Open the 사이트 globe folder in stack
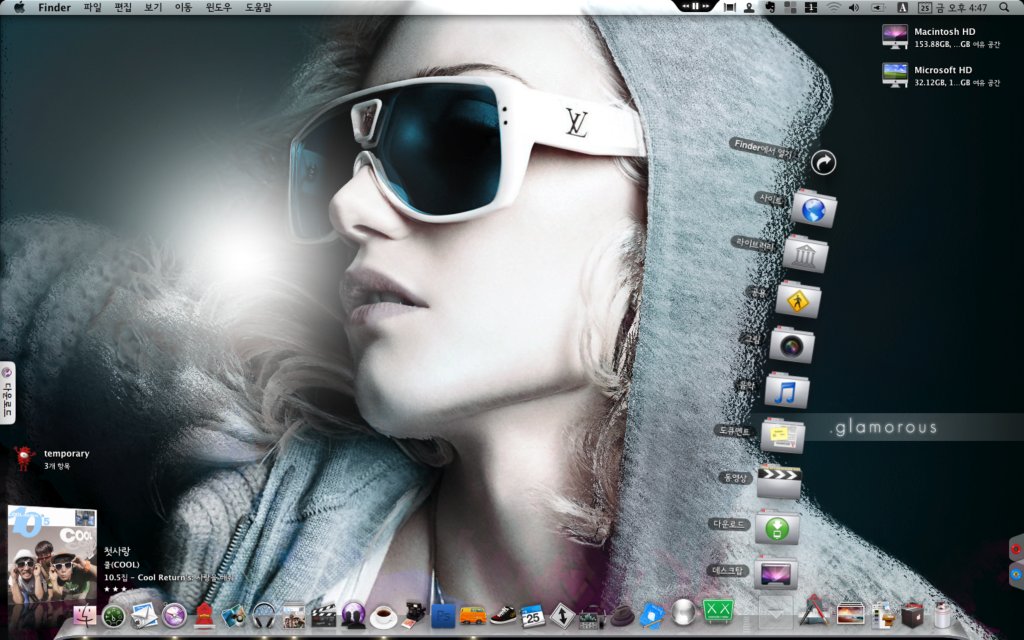Image resolution: width=1024 pixels, height=640 pixels. [814, 209]
